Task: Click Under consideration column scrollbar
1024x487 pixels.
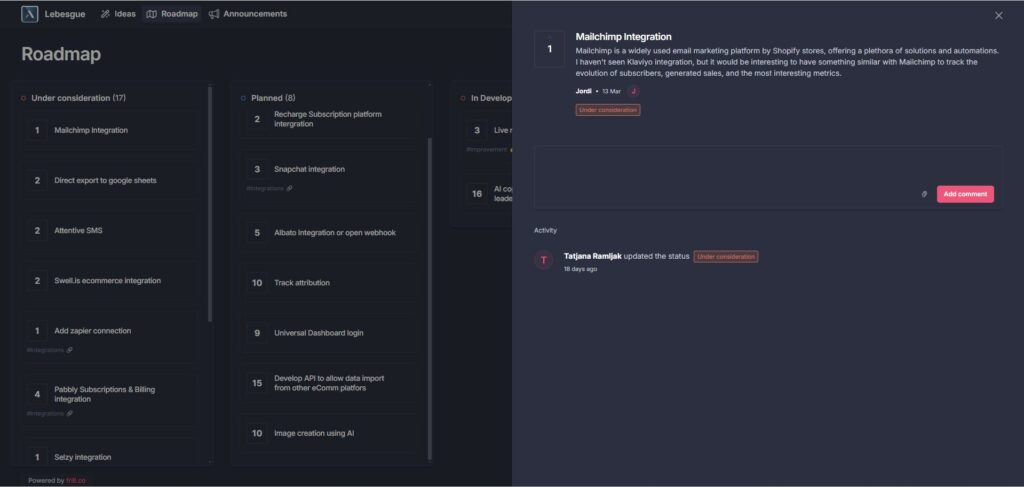Action: [210, 204]
